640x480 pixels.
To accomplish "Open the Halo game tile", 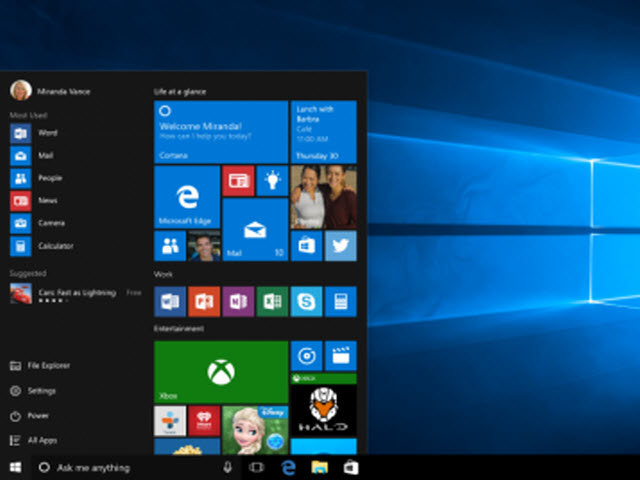I will click(x=323, y=410).
